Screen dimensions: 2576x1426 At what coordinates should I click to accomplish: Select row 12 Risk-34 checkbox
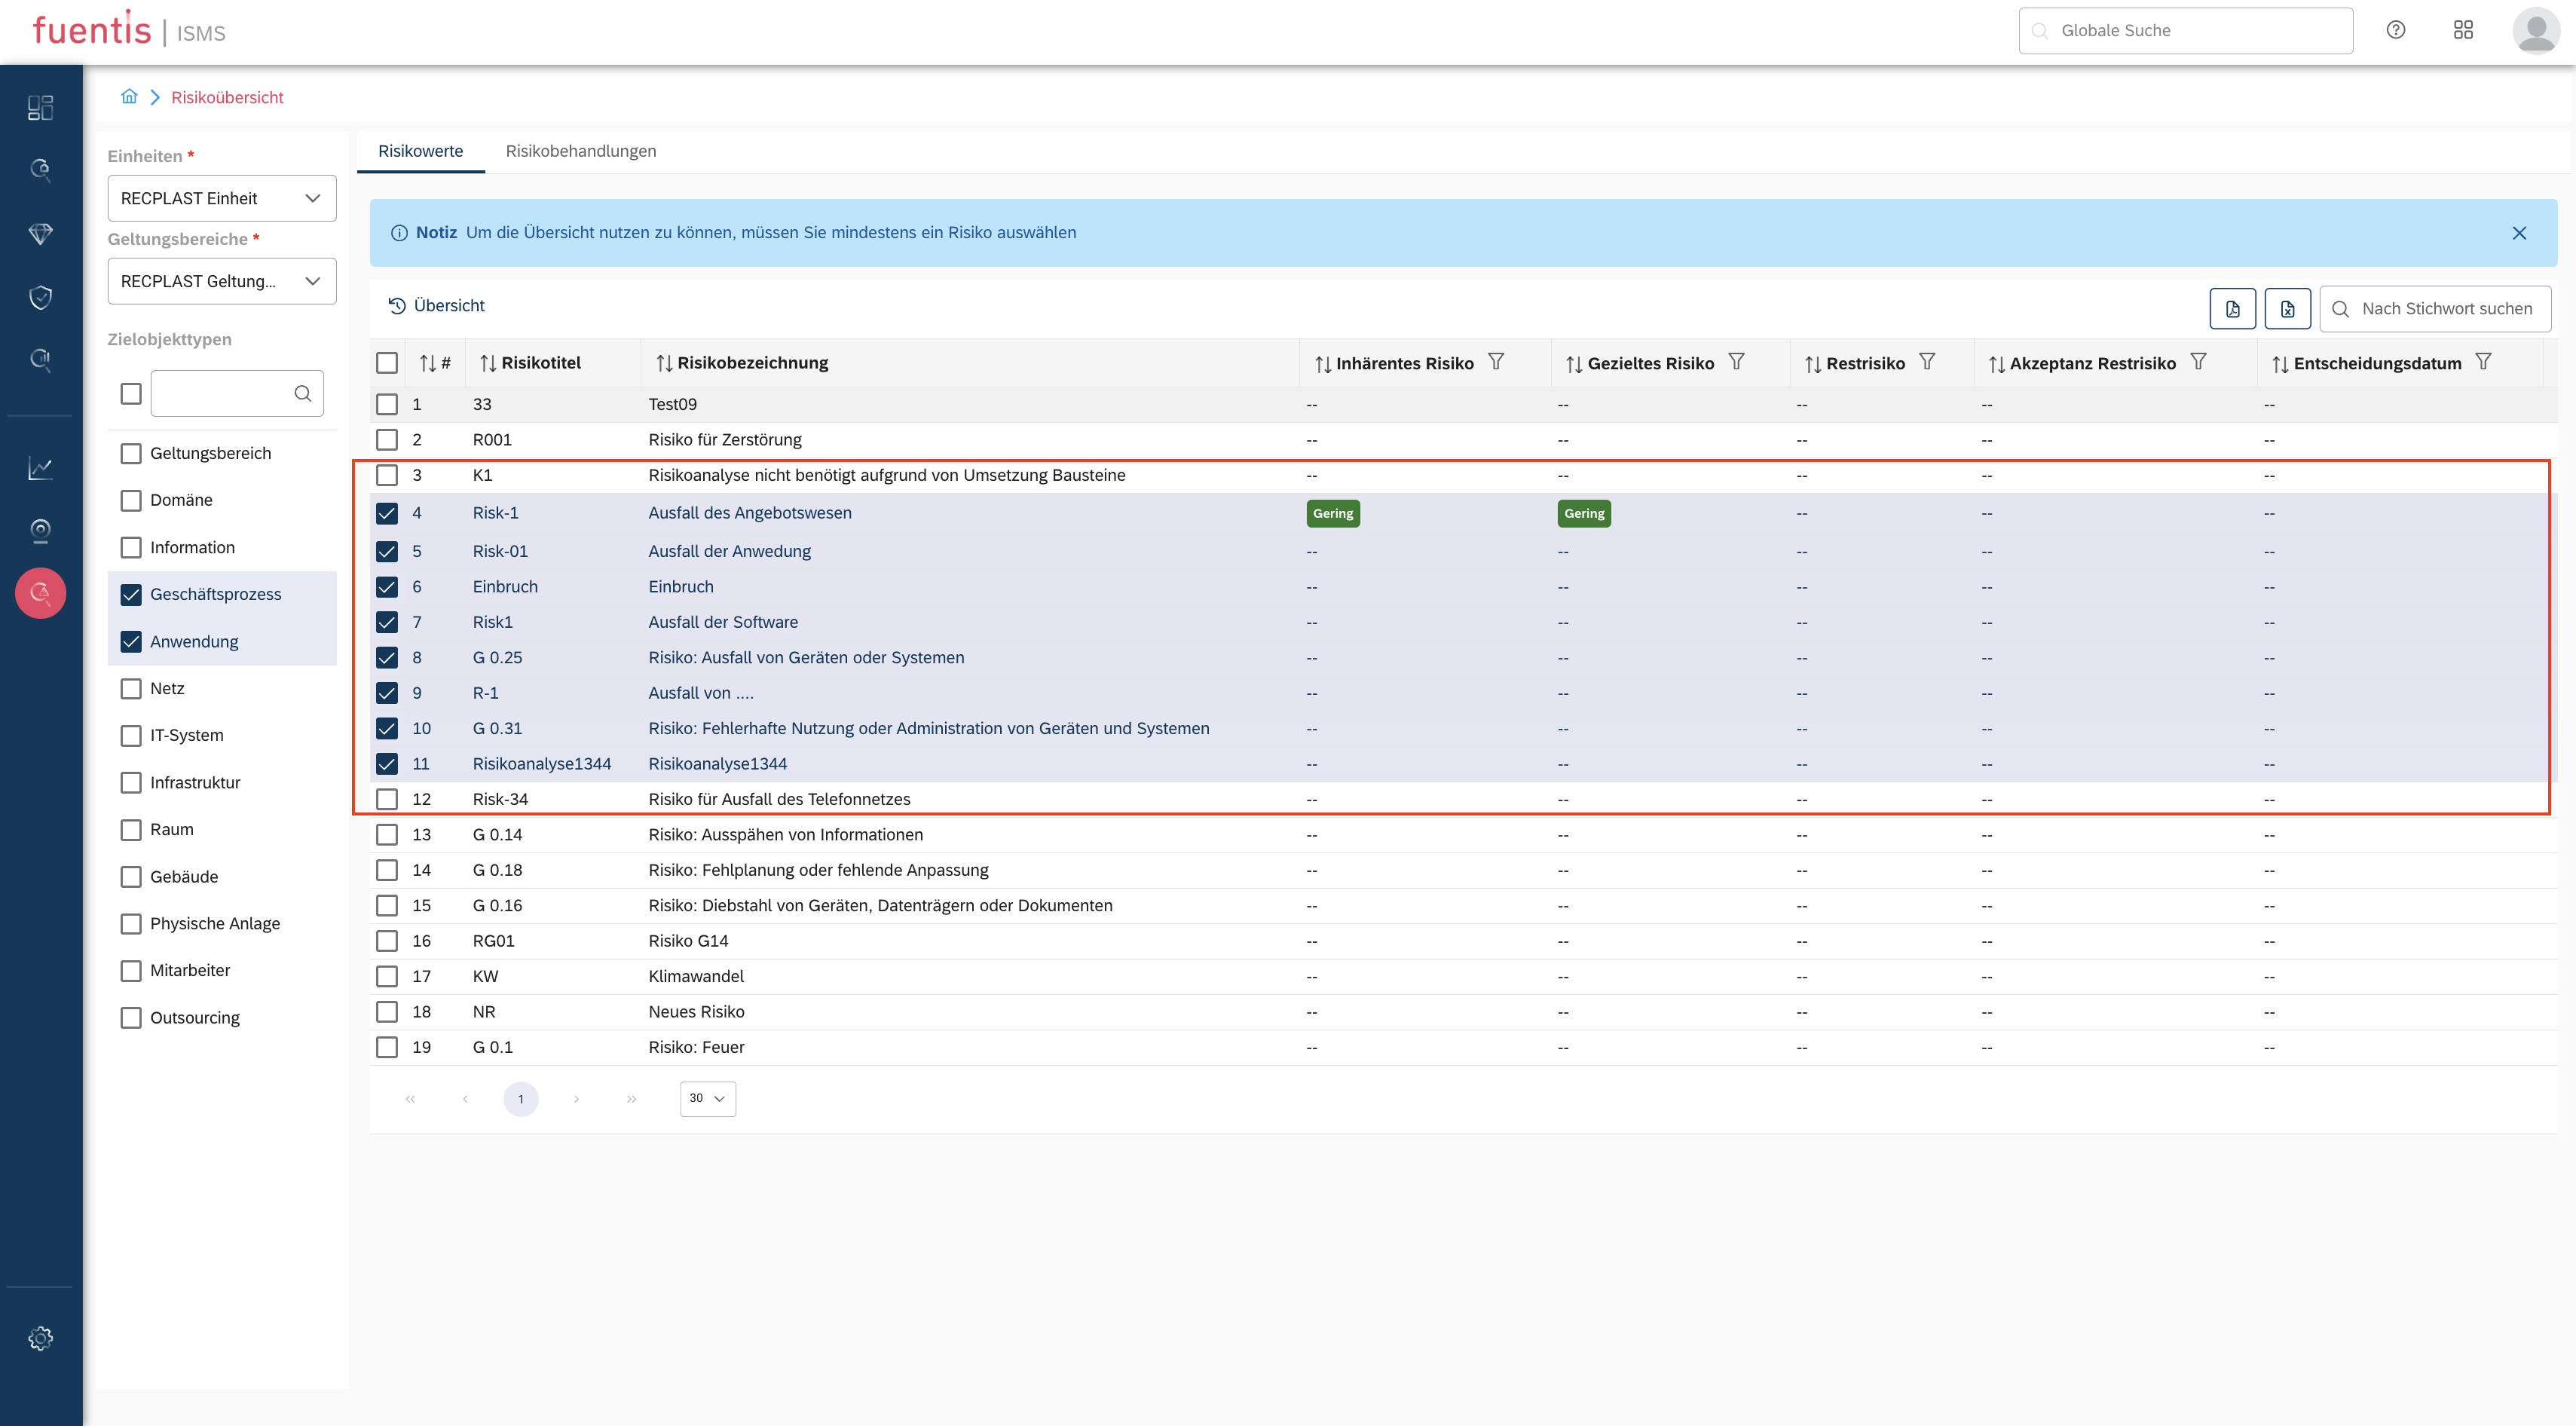387,799
